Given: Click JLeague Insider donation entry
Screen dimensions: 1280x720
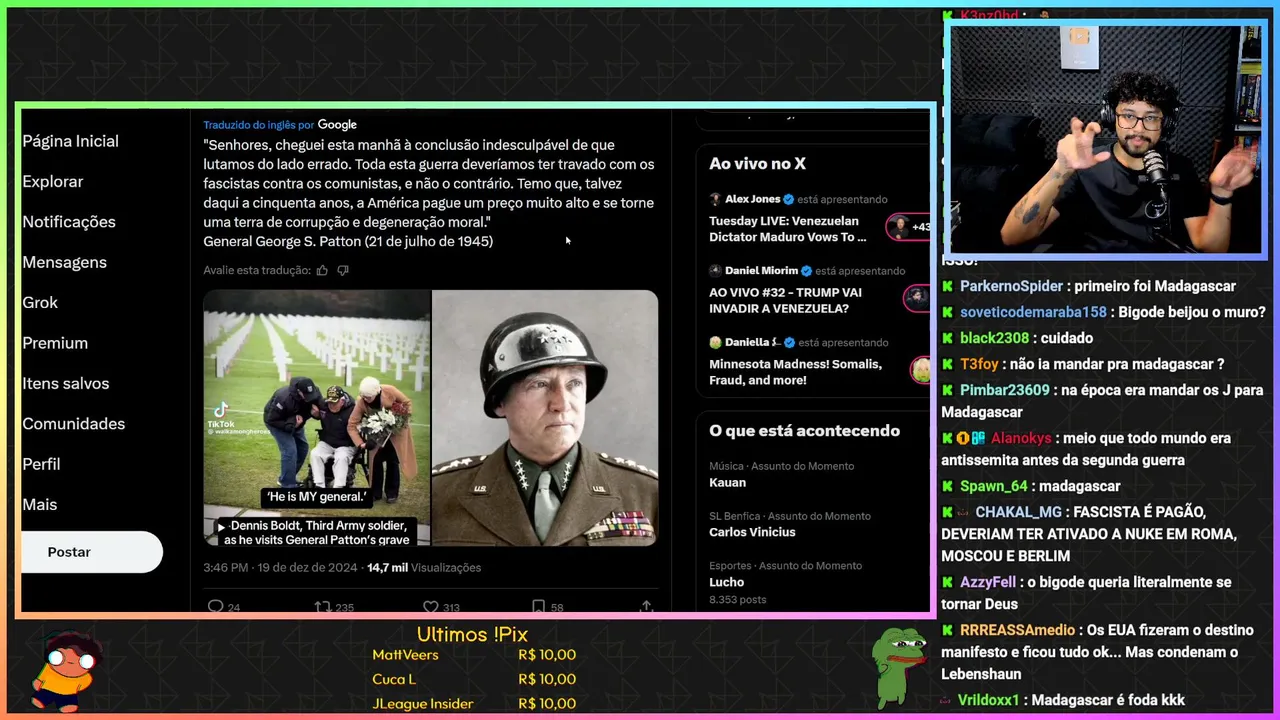Looking at the screenshot, I should coord(474,703).
